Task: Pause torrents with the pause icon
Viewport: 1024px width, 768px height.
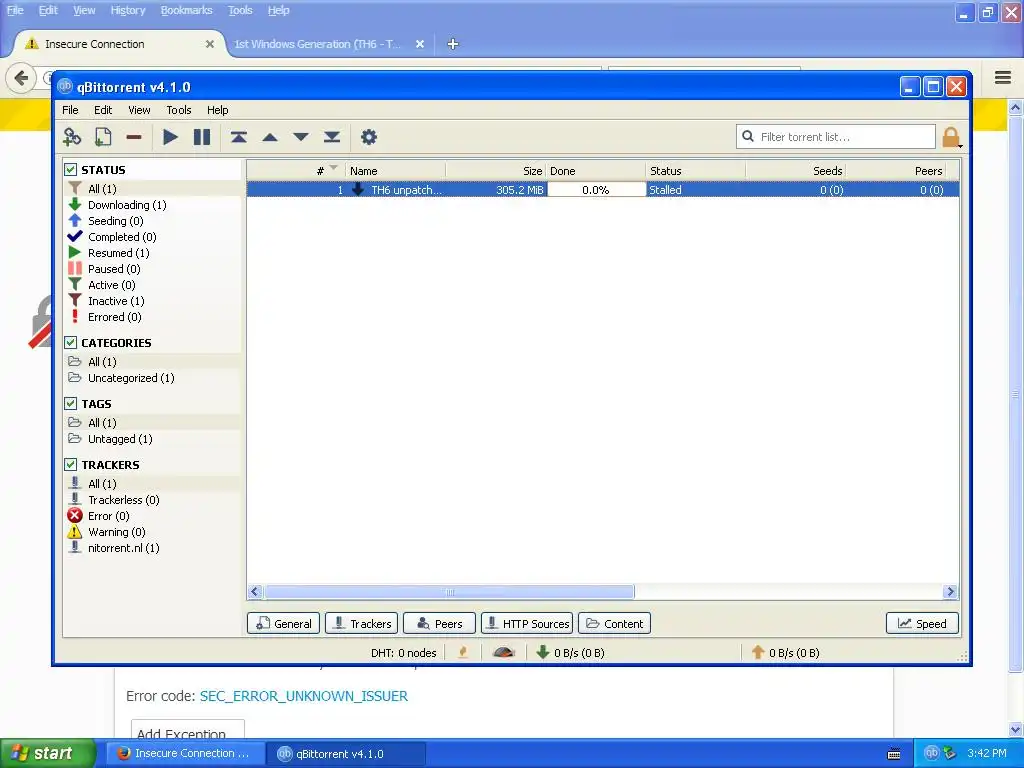Action: click(x=202, y=137)
